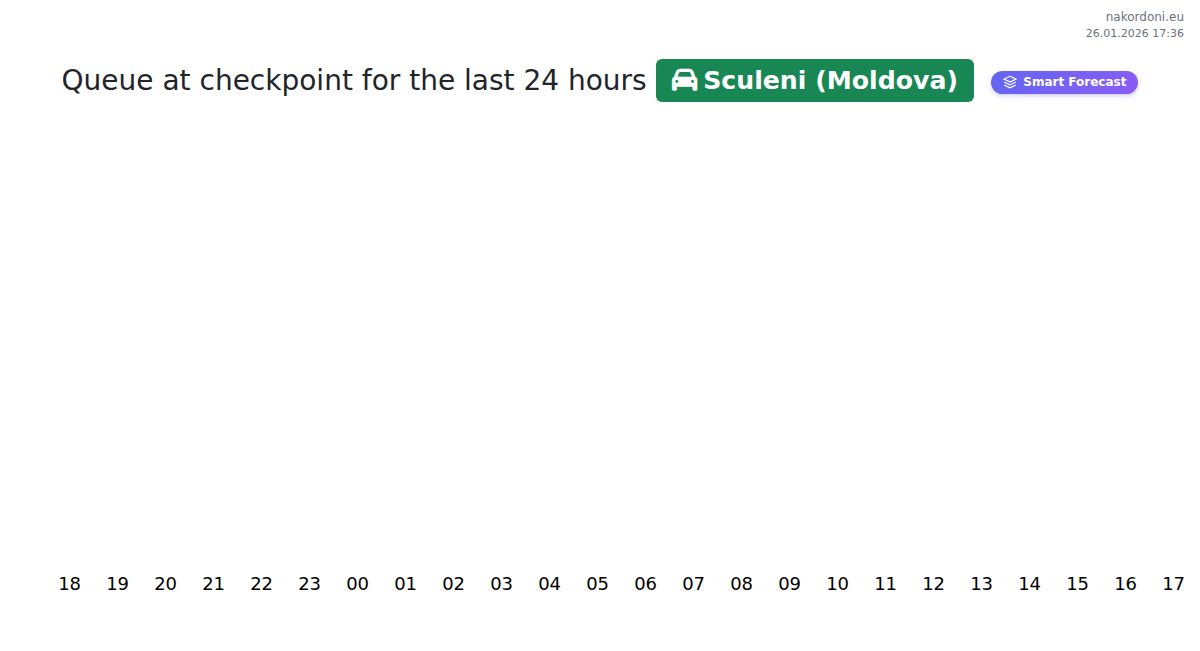The width and height of the screenshot is (1200, 651).
Task: Select the 18 hour mark on the axis
Action: click(70, 584)
